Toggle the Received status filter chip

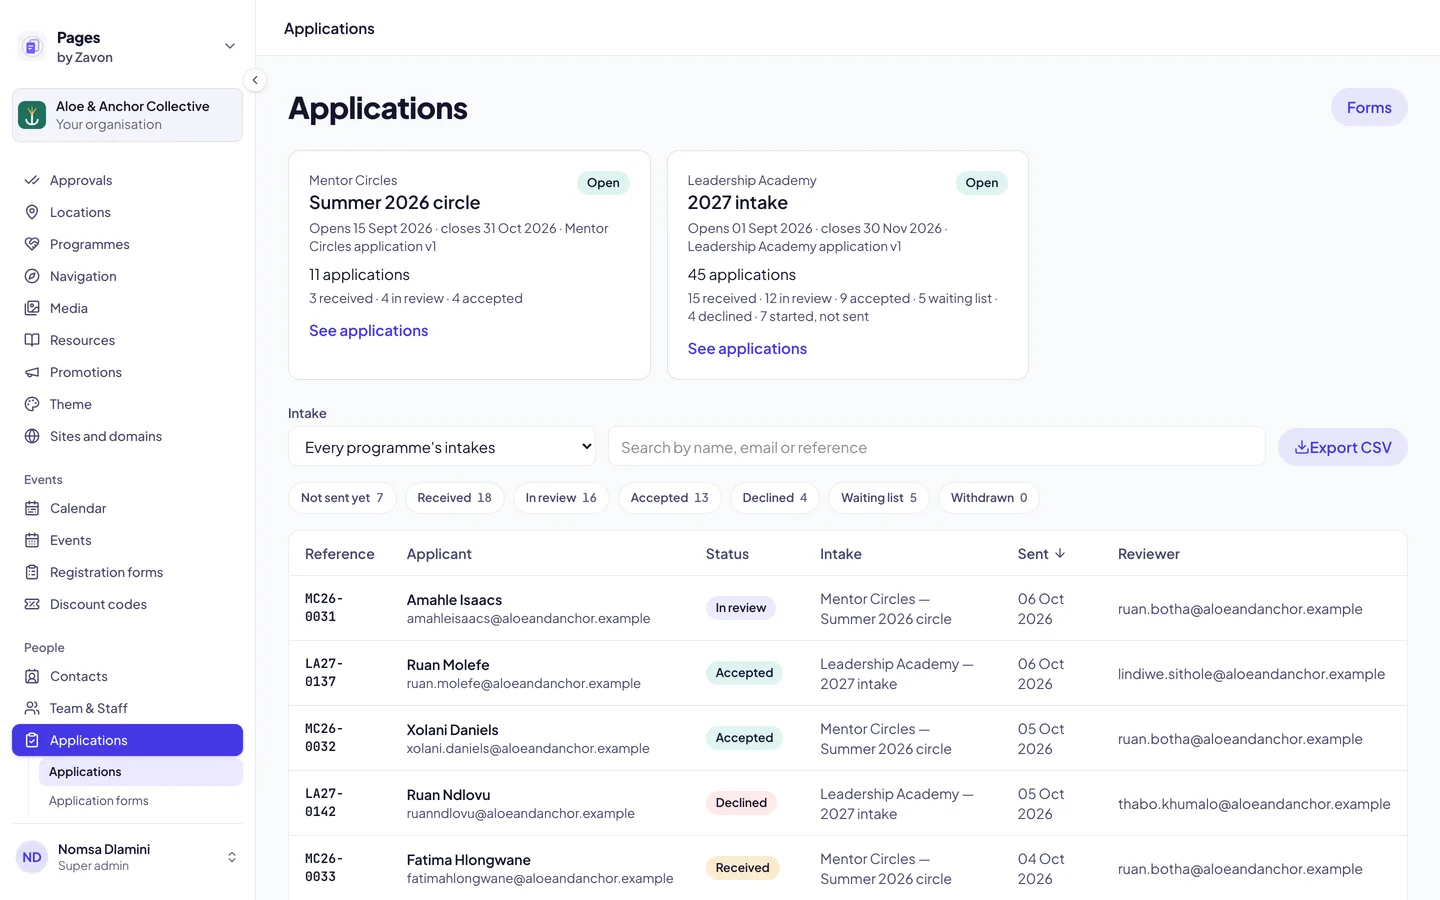click(x=454, y=498)
